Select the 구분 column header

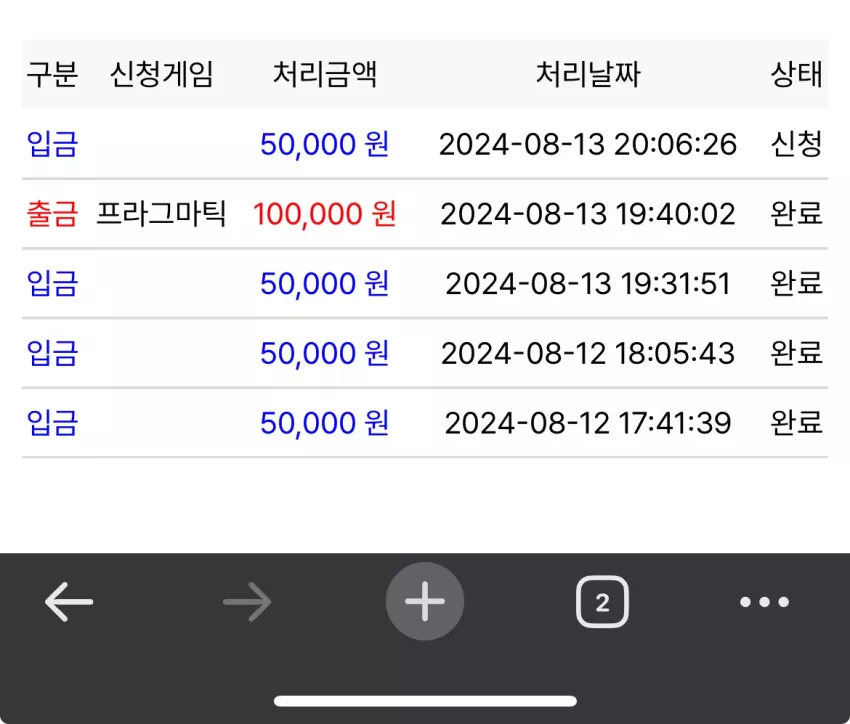pos(53,74)
